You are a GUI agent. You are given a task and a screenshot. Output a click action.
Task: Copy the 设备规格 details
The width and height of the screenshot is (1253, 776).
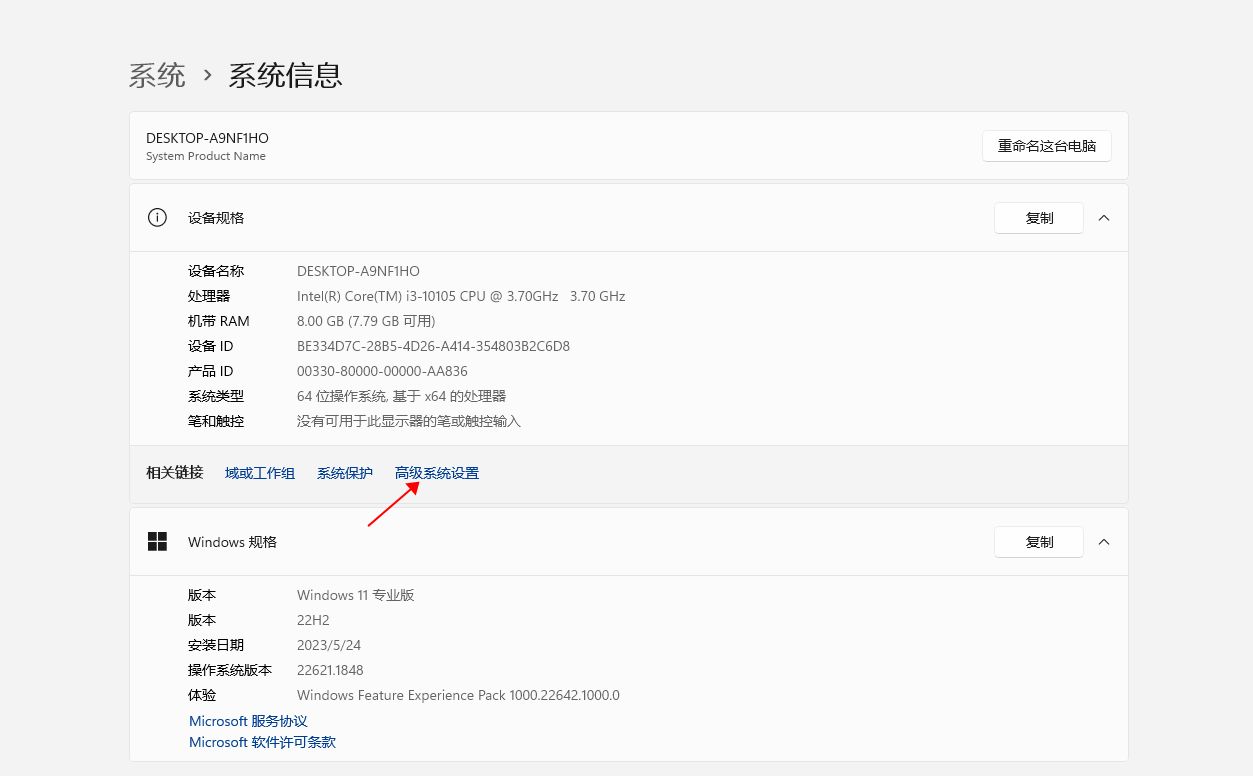tap(1039, 218)
